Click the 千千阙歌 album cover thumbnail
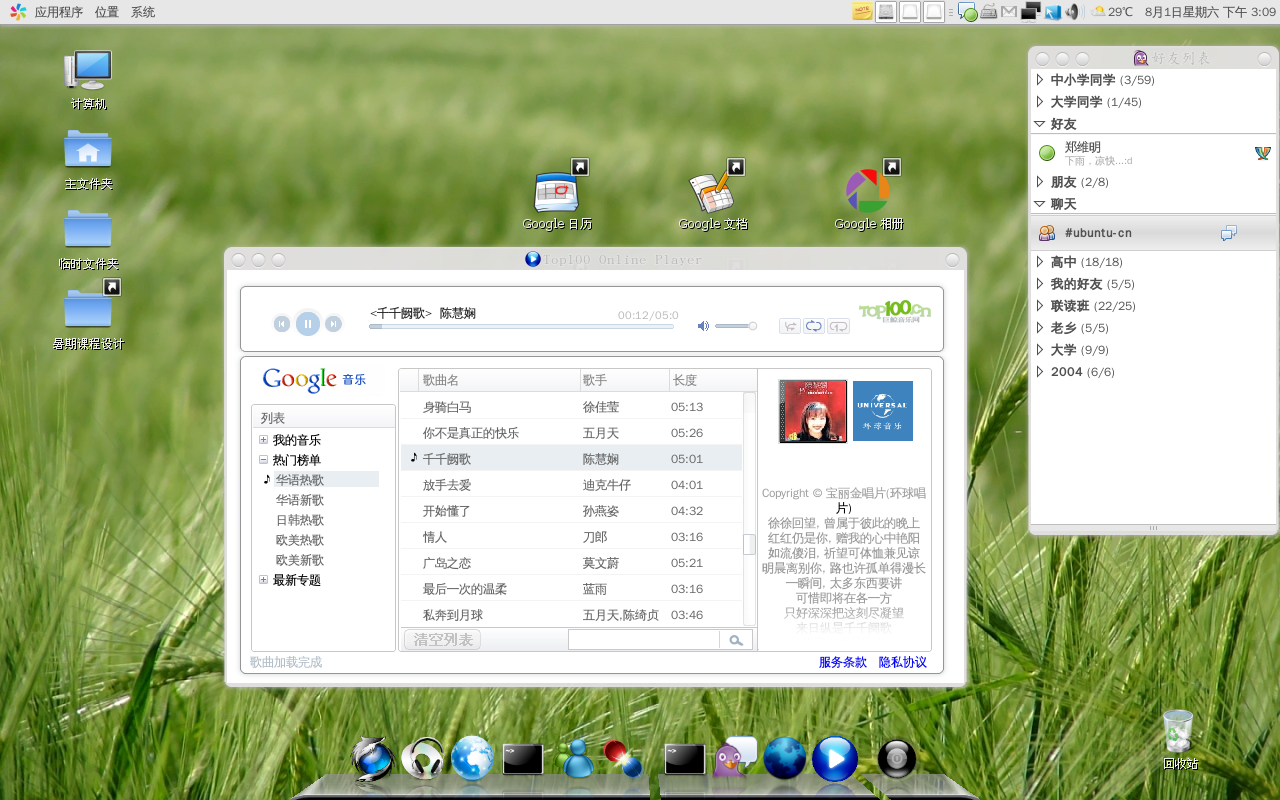 tap(813, 411)
